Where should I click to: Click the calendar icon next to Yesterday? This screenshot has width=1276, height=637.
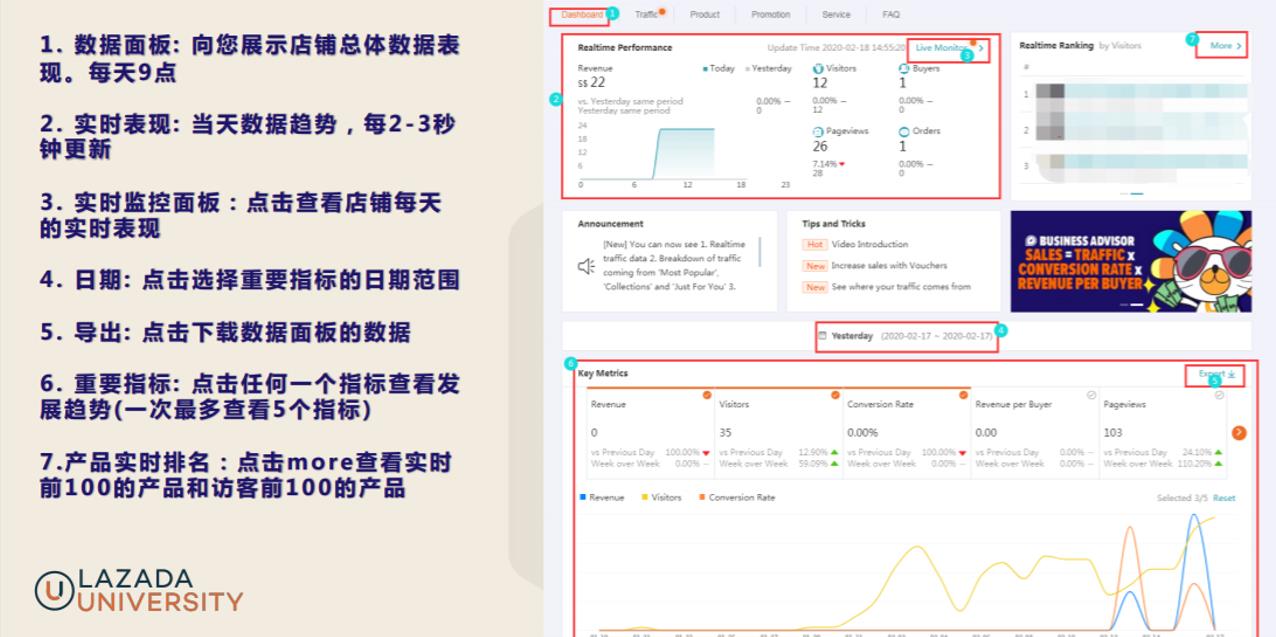click(x=824, y=337)
